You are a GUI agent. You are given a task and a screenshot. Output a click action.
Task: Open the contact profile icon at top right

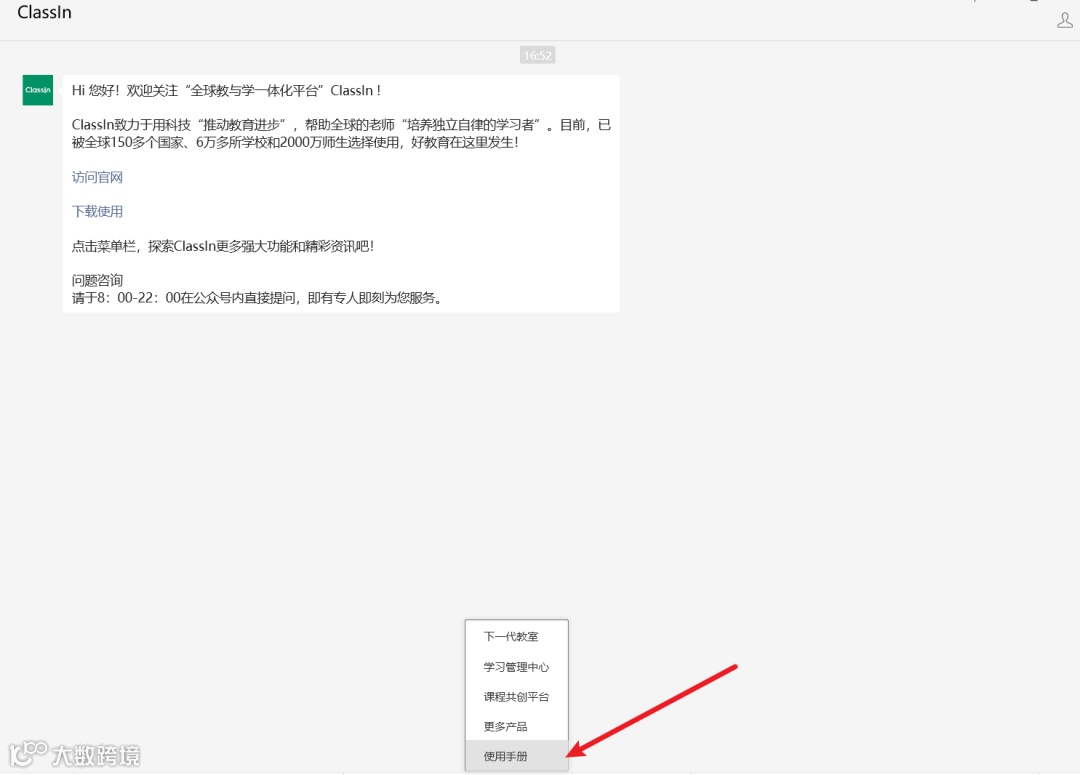click(x=1065, y=18)
